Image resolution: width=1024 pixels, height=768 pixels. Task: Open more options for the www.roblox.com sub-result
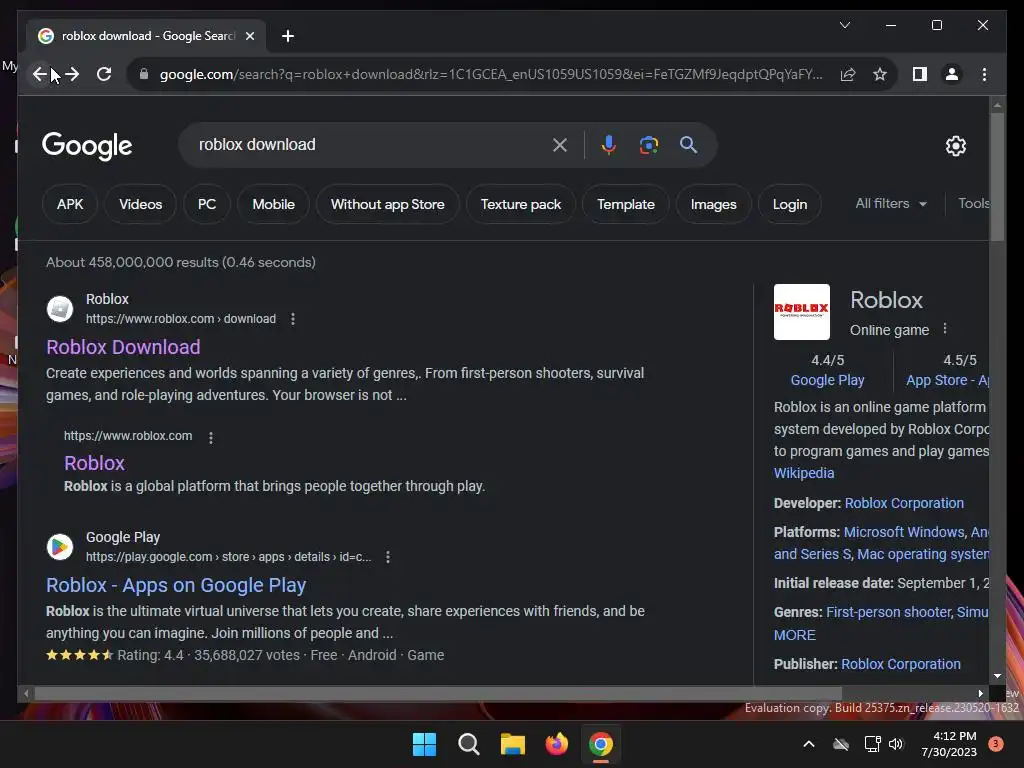coord(210,438)
